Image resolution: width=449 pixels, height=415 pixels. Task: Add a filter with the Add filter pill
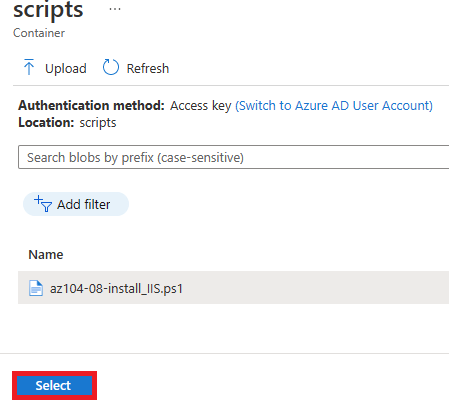[x=76, y=204]
